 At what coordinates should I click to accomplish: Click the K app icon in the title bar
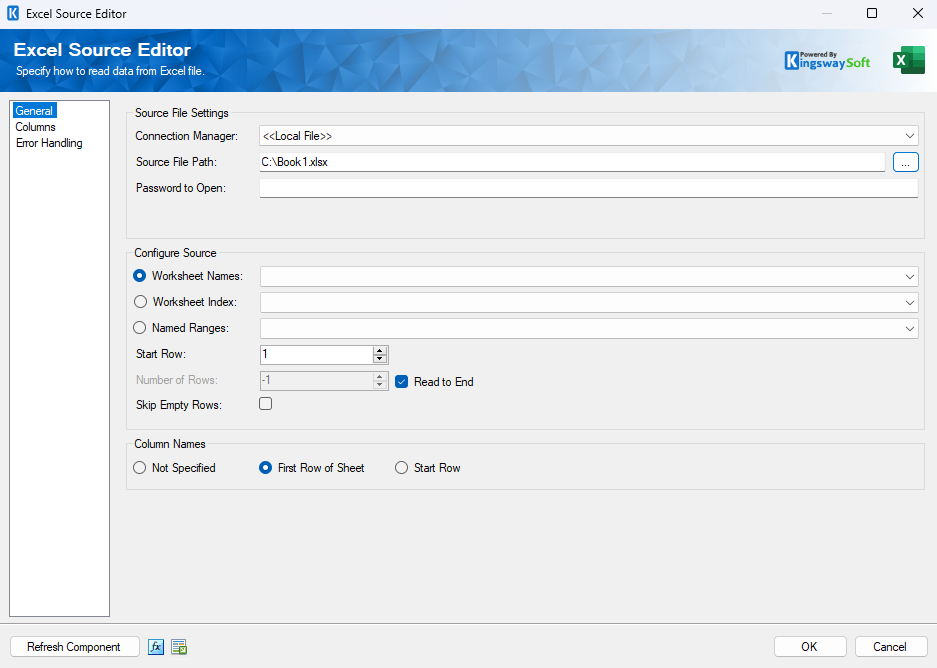tap(13, 13)
